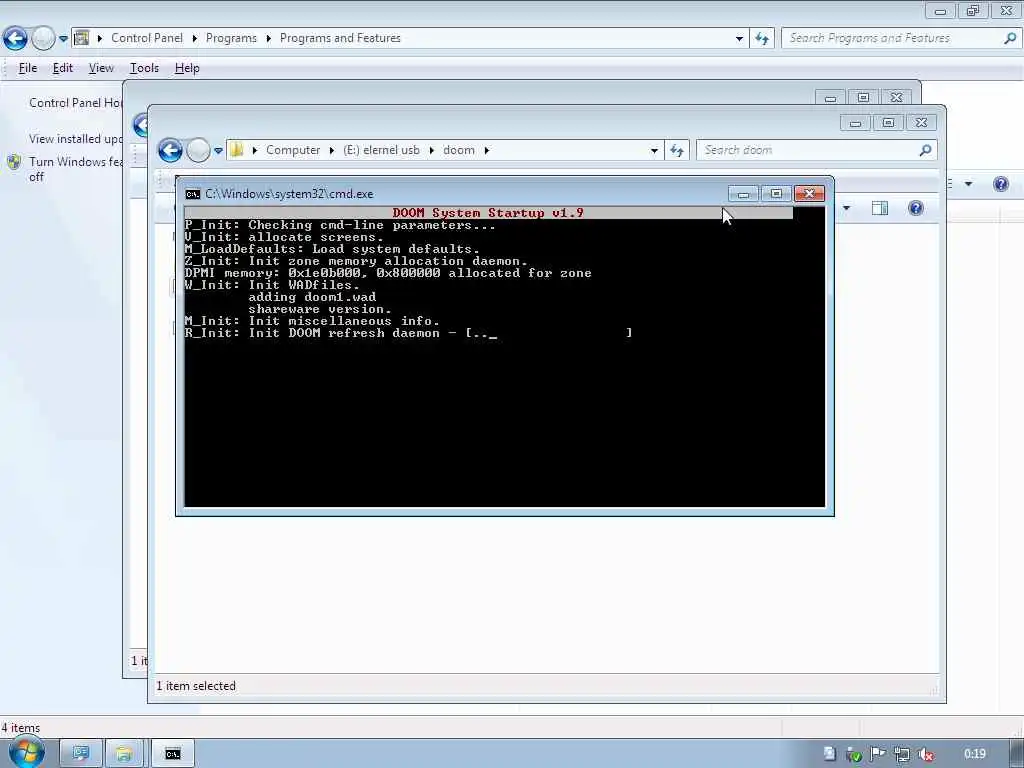Viewport: 1024px width, 768px height.
Task: Open Action Center flag tray icon
Action: (x=877, y=754)
